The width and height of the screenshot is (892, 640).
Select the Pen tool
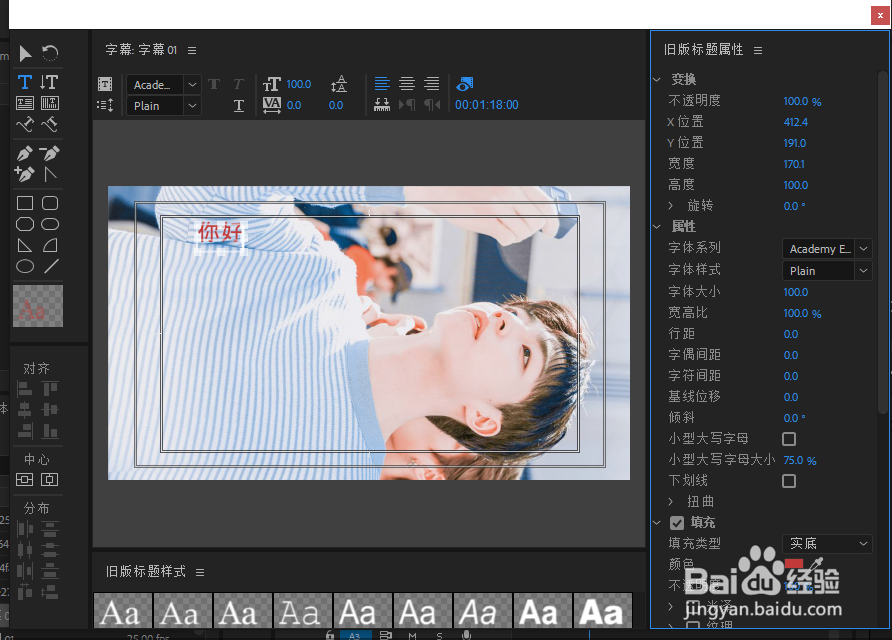[x=25, y=153]
